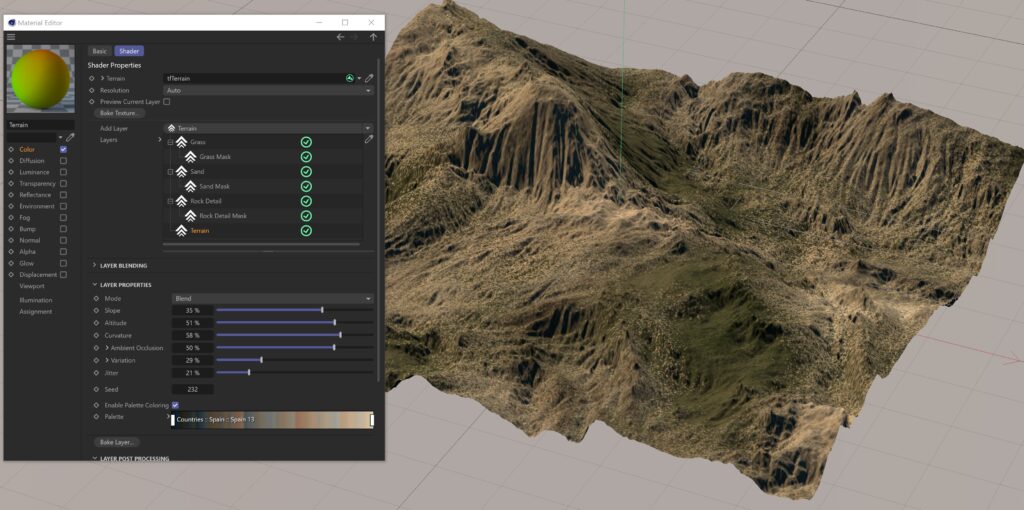Click the keyframe diamond beside Resolution

coord(91,90)
